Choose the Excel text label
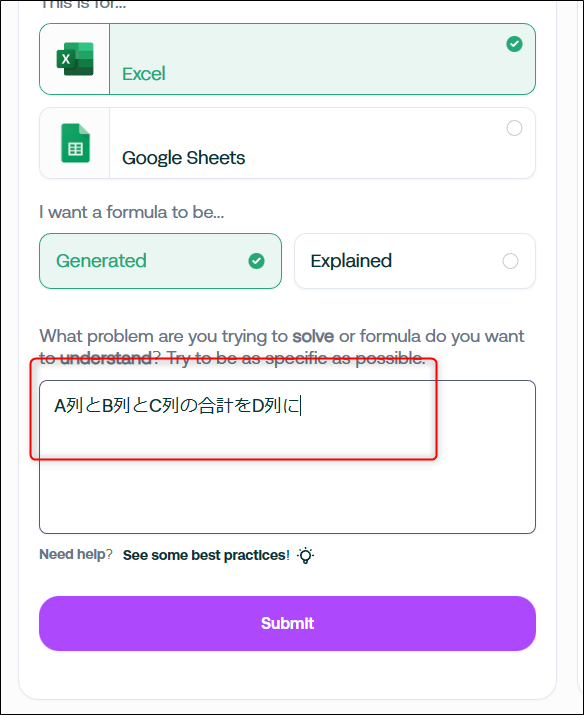 pyautogui.click(x=144, y=74)
